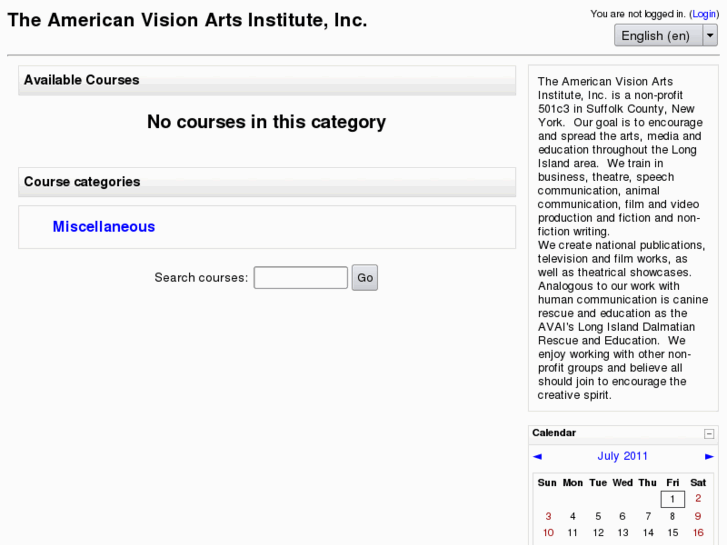The image size is (727, 545).
Task: Collapse the Calendar block with minus icon
Action: point(709,434)
